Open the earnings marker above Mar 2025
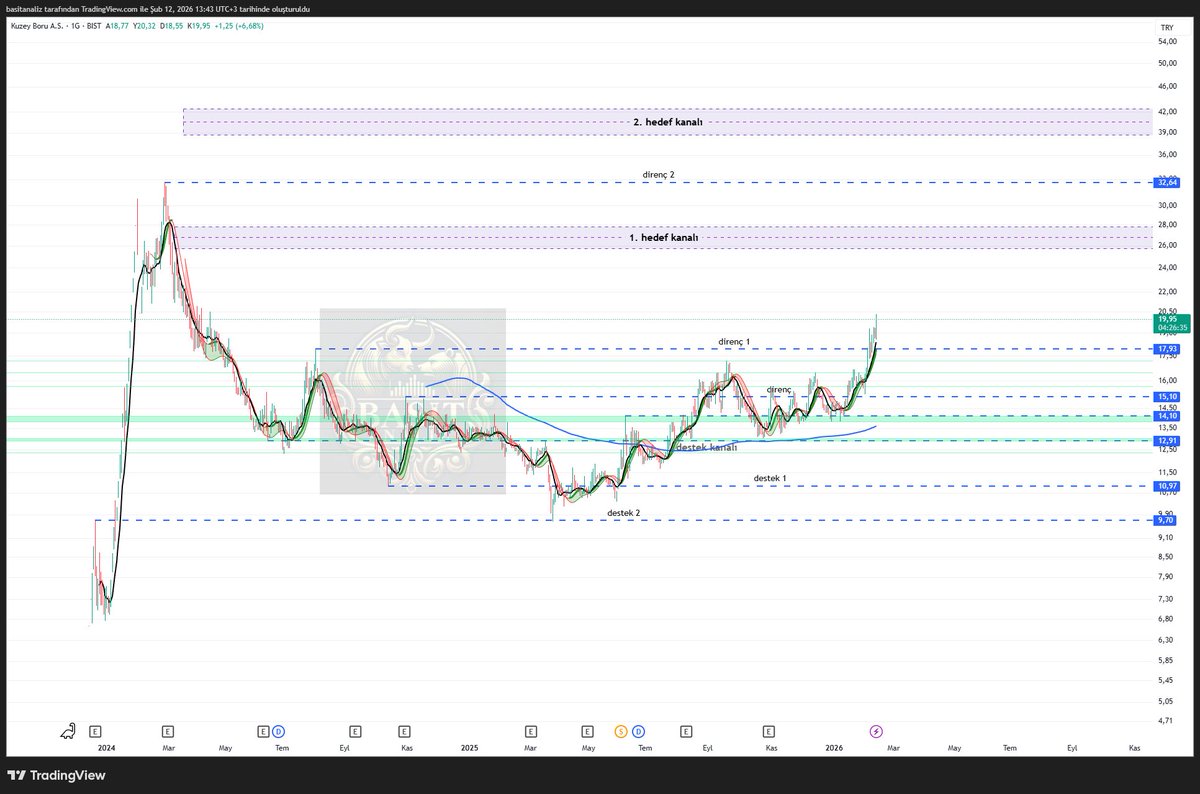The height and width of the screenshot is (794, 1200). click(531, 732)
